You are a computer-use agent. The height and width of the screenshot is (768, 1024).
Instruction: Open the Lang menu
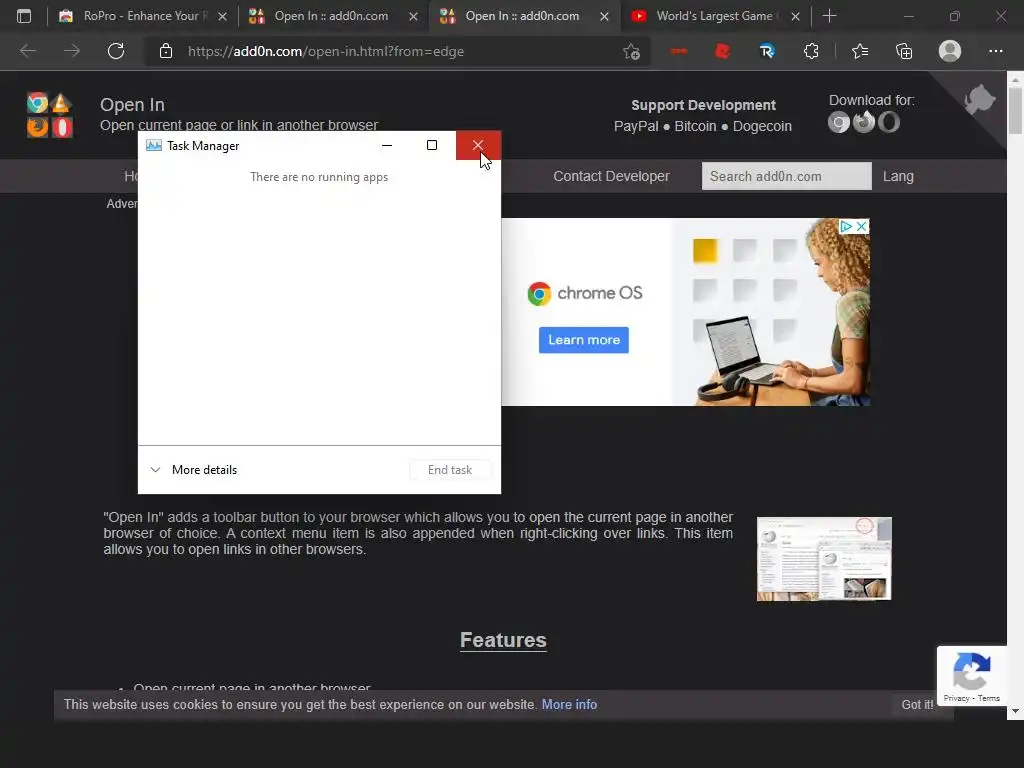pos(898,176)
